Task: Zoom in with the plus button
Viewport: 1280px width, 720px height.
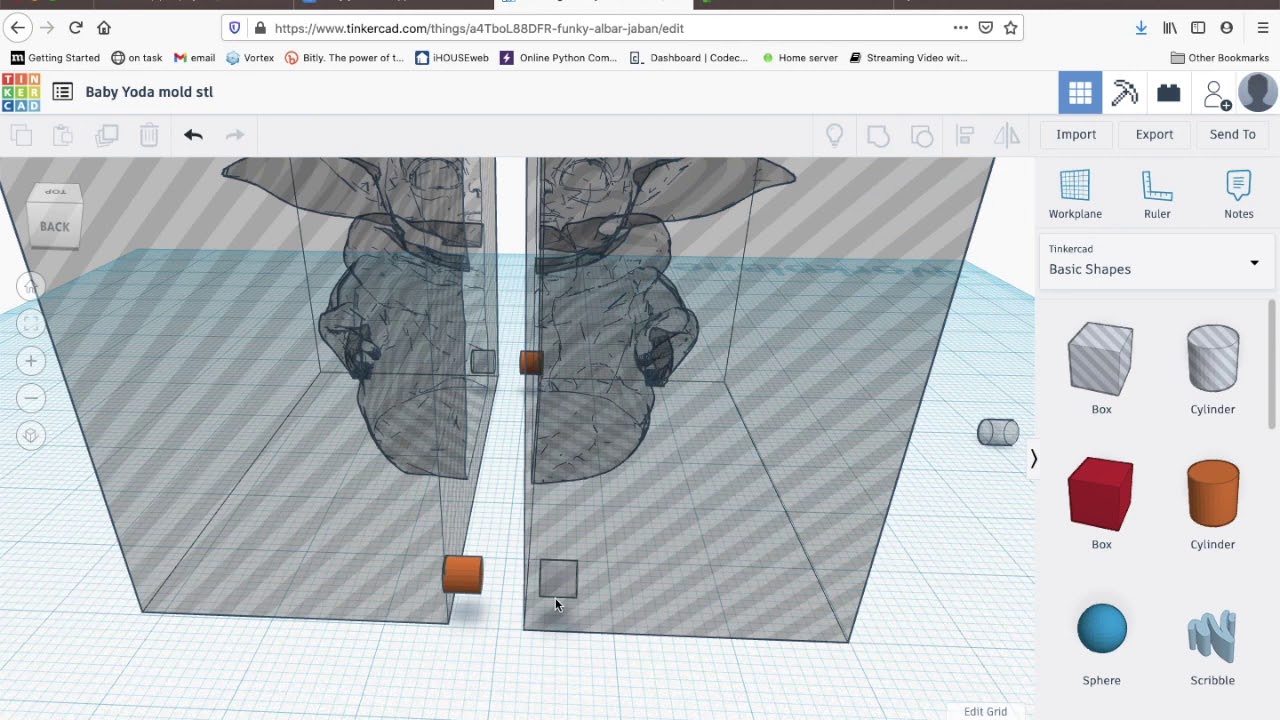Action: (30, 361)
